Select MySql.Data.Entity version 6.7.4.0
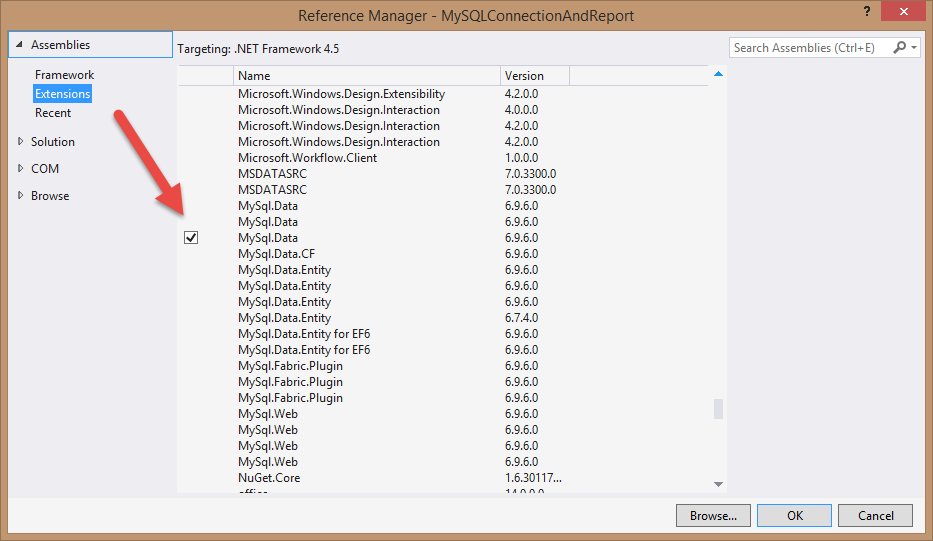 [x=443, y=318]
